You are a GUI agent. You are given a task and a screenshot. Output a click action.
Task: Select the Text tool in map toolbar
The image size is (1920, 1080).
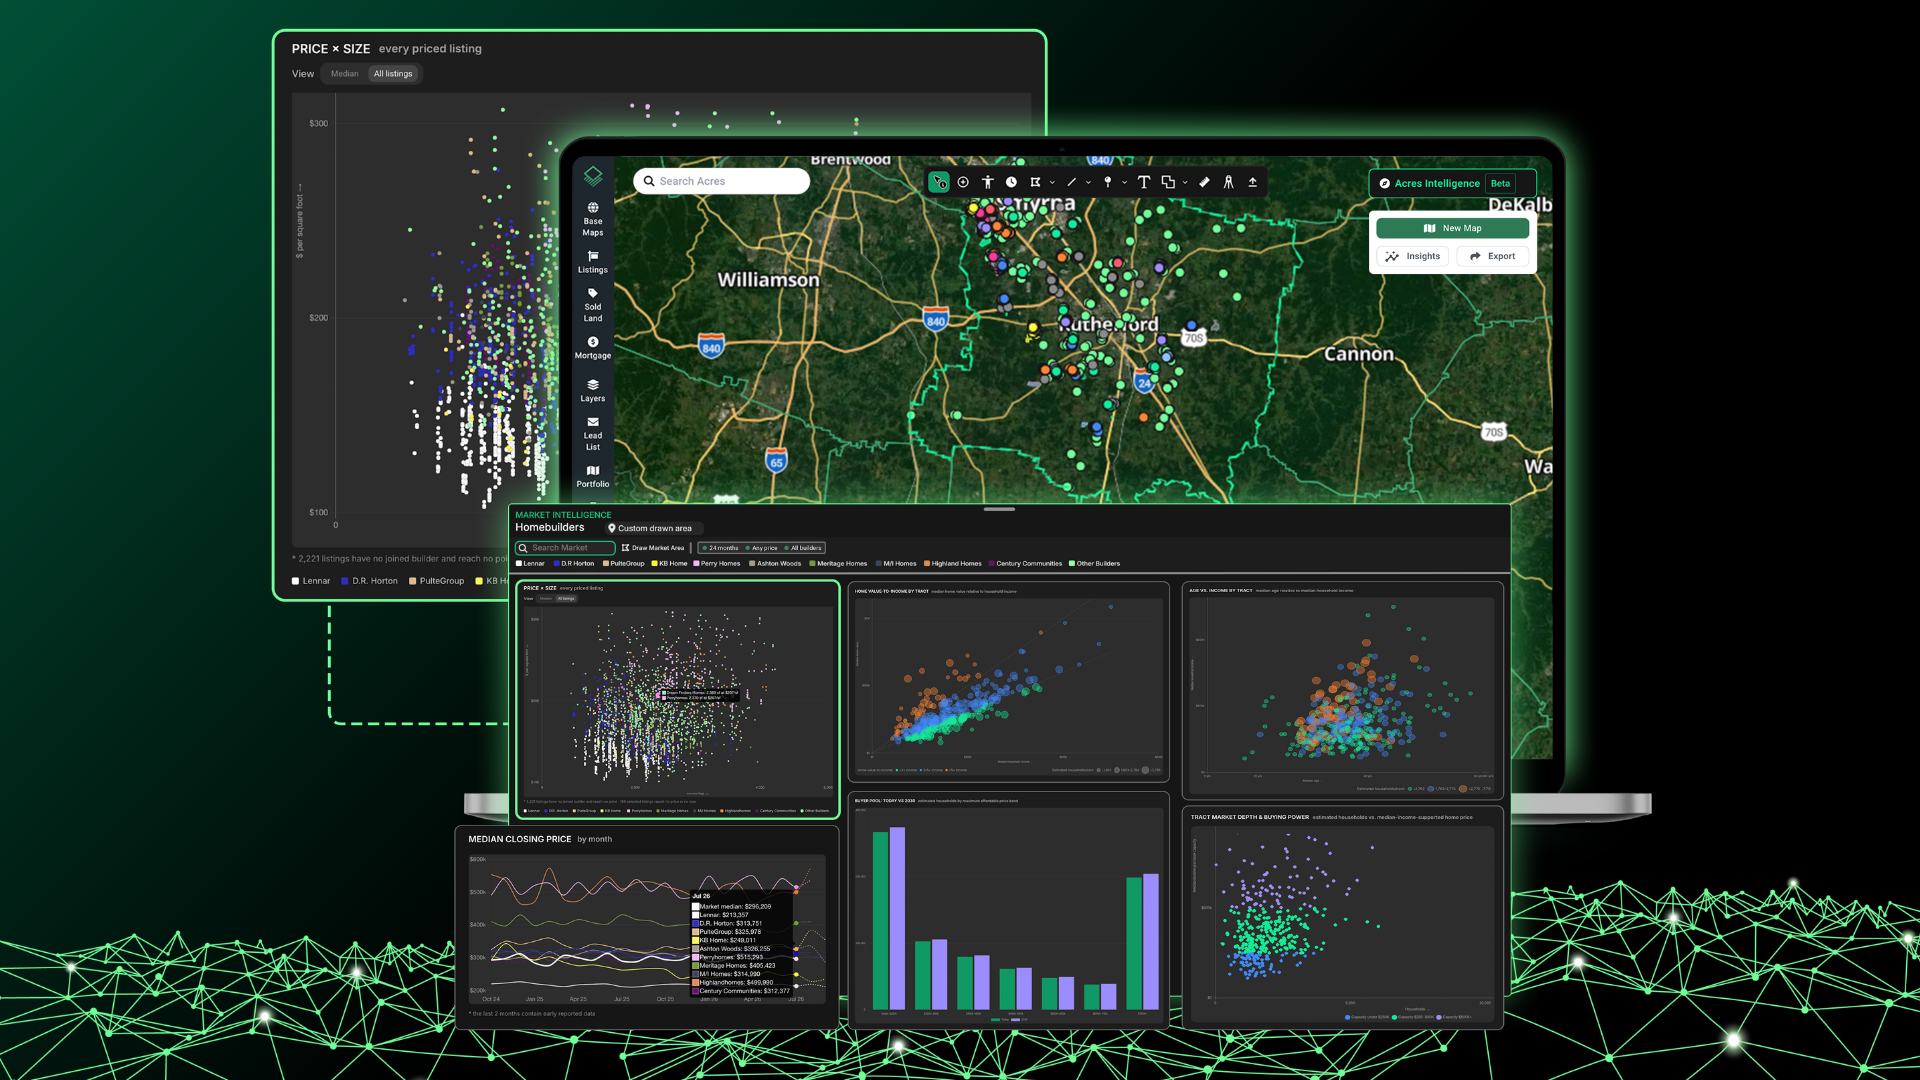tap(1143, 182)
